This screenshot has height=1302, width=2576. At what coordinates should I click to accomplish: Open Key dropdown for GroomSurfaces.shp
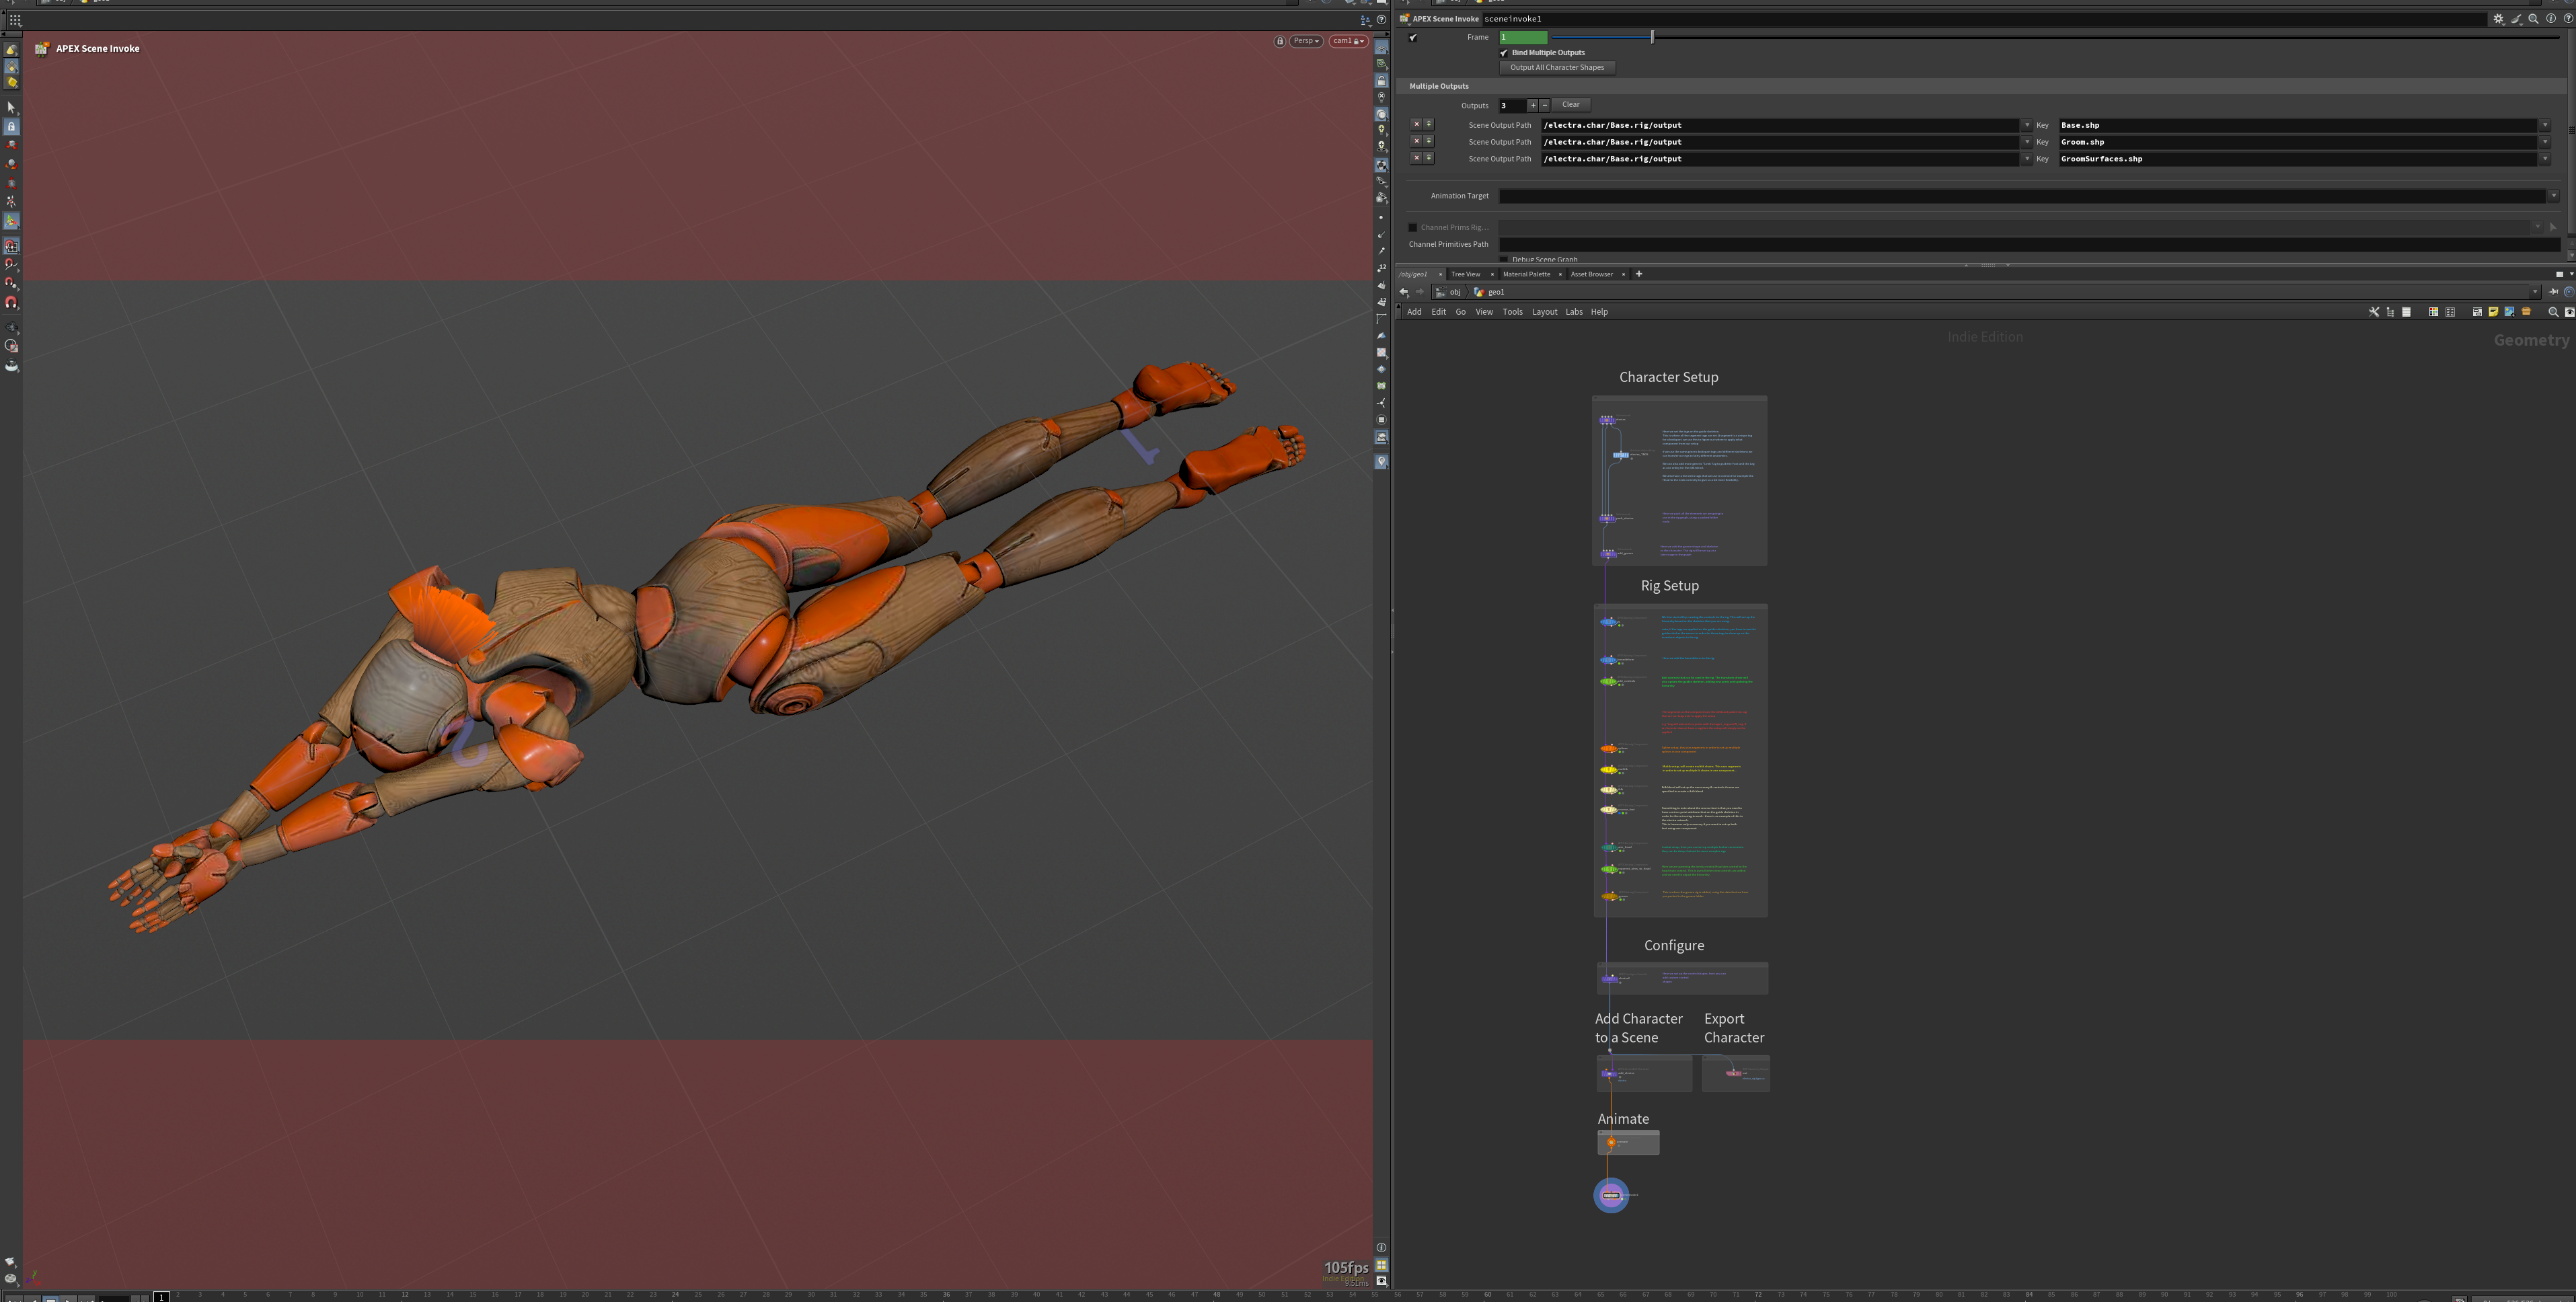click(x=2545, y=159)
